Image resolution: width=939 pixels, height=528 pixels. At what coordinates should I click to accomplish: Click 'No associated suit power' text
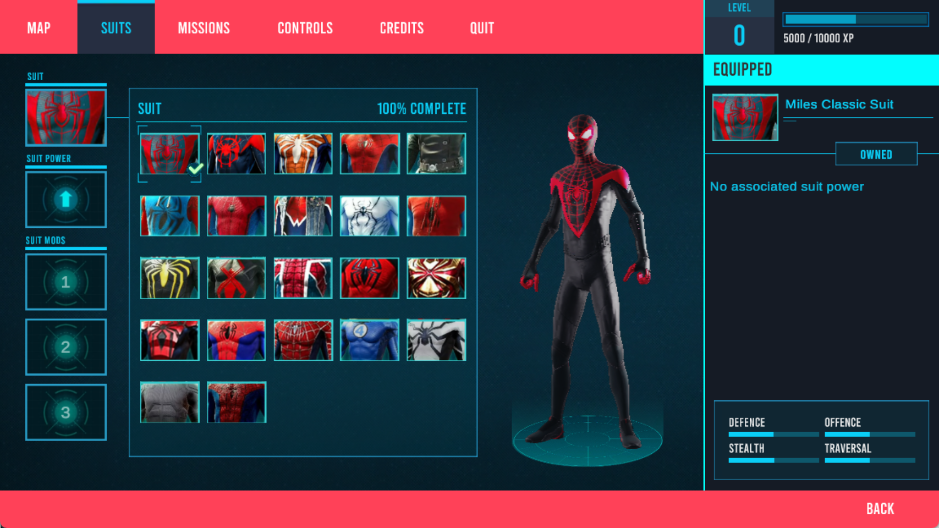click(787, 187)
